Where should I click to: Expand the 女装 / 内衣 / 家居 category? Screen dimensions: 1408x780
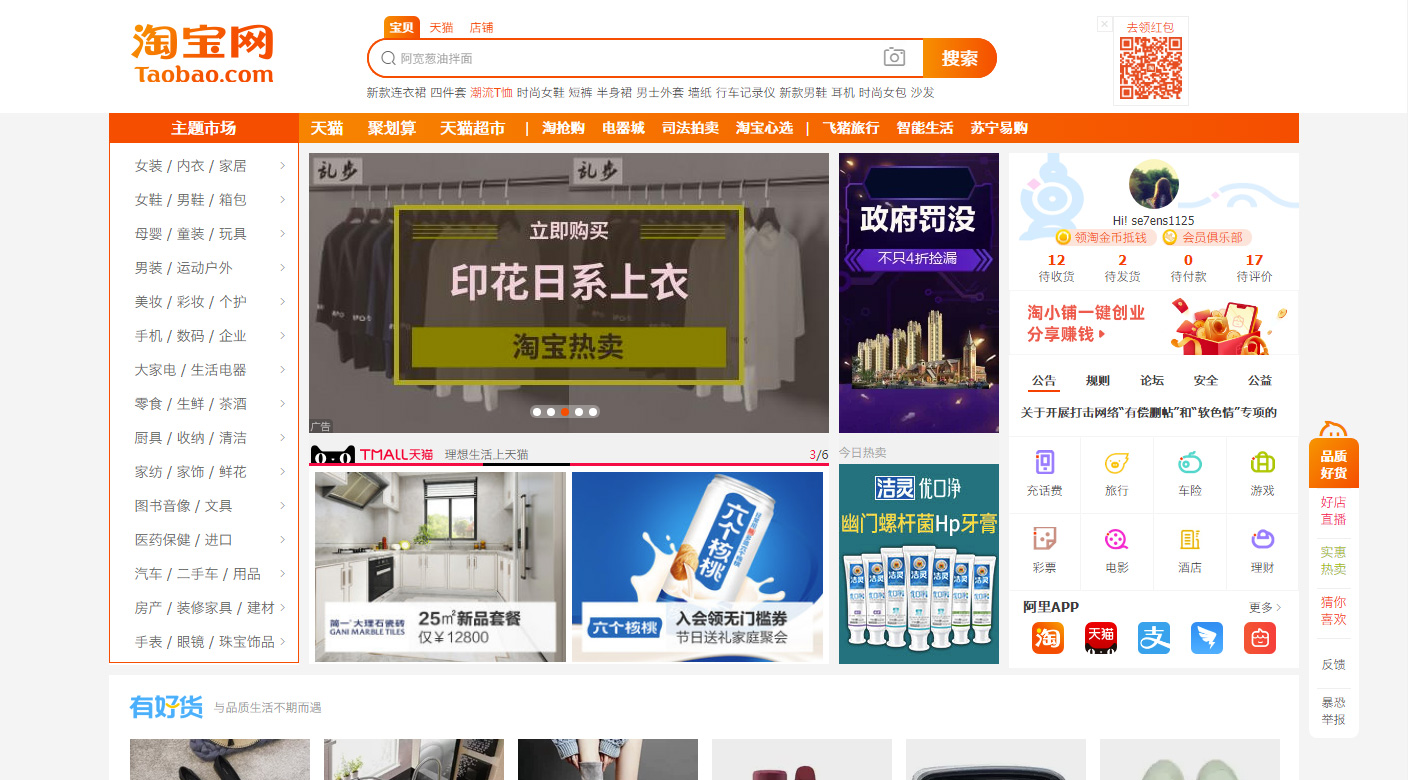[204, 166]
